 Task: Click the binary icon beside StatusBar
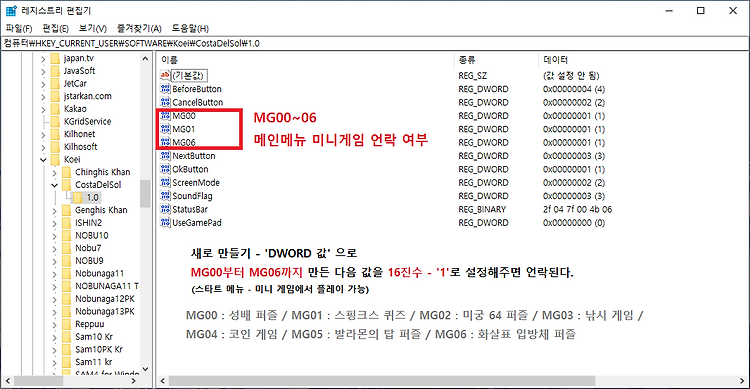pyautogui.click(x=165, y=210)
